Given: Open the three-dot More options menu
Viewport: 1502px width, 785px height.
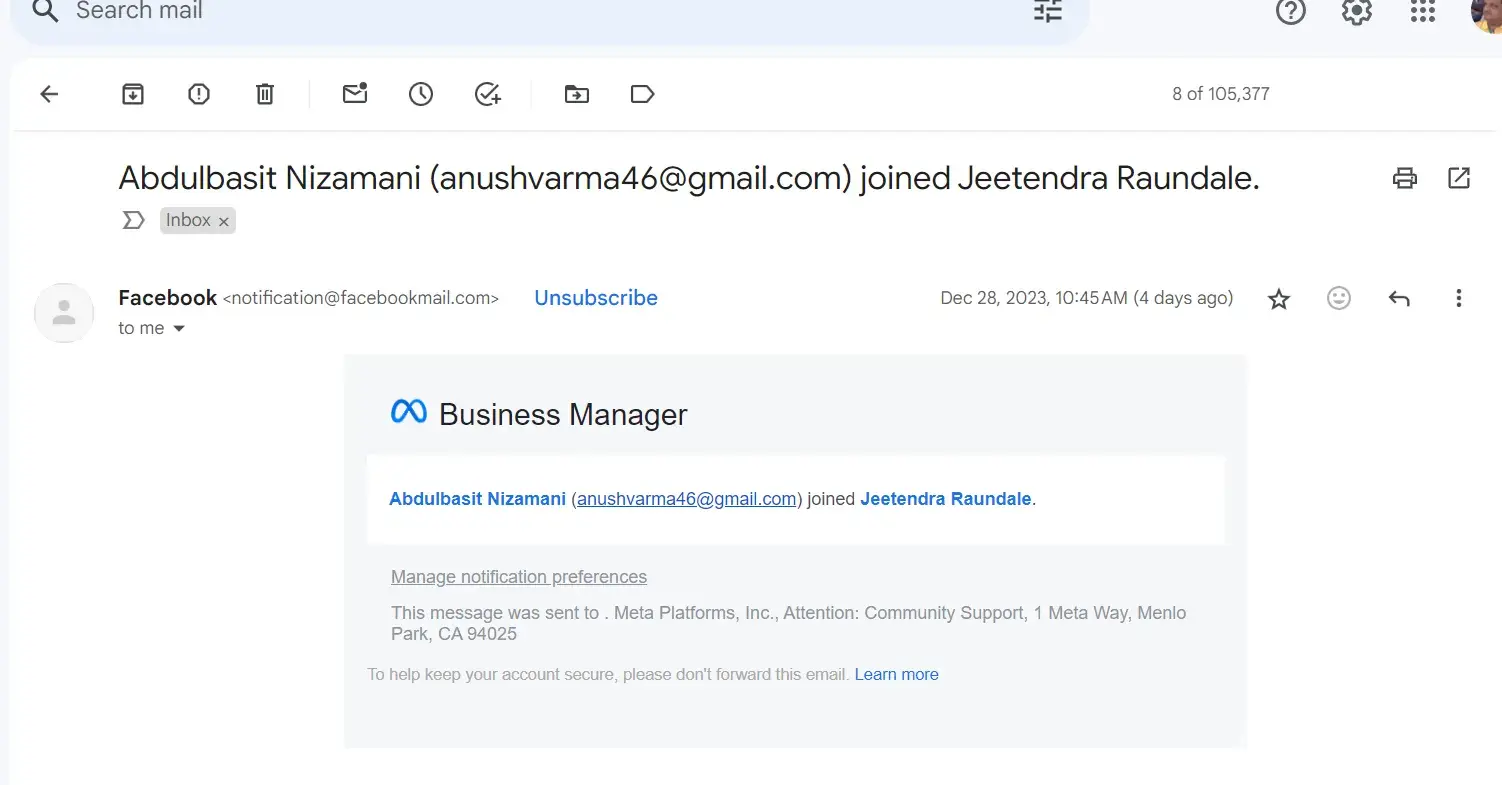Looking at the screenshot, I should (1459, 298).
